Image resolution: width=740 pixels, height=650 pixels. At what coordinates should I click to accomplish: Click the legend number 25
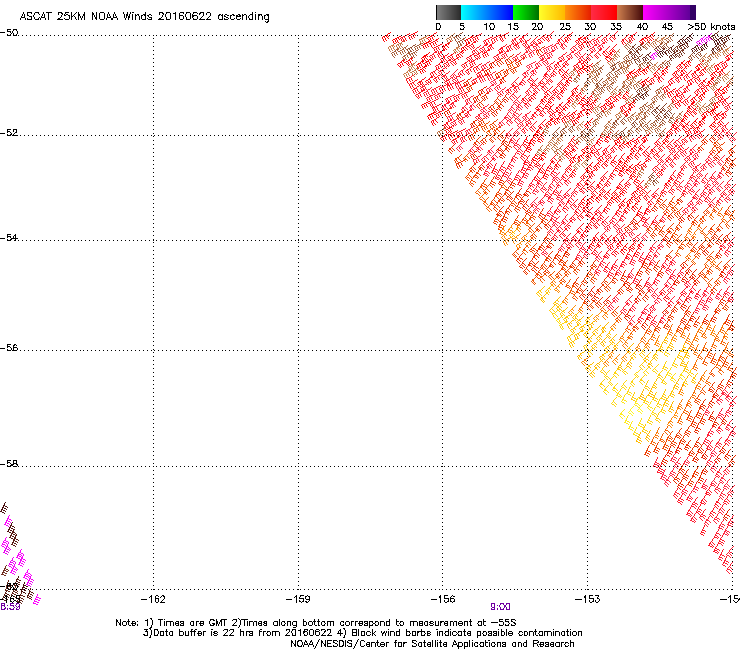point(565,27)
